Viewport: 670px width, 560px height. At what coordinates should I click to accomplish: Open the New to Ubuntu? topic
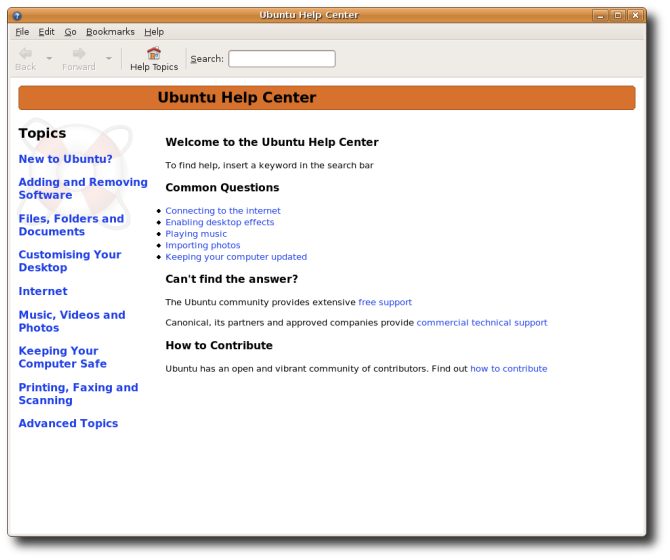point(65,159)
